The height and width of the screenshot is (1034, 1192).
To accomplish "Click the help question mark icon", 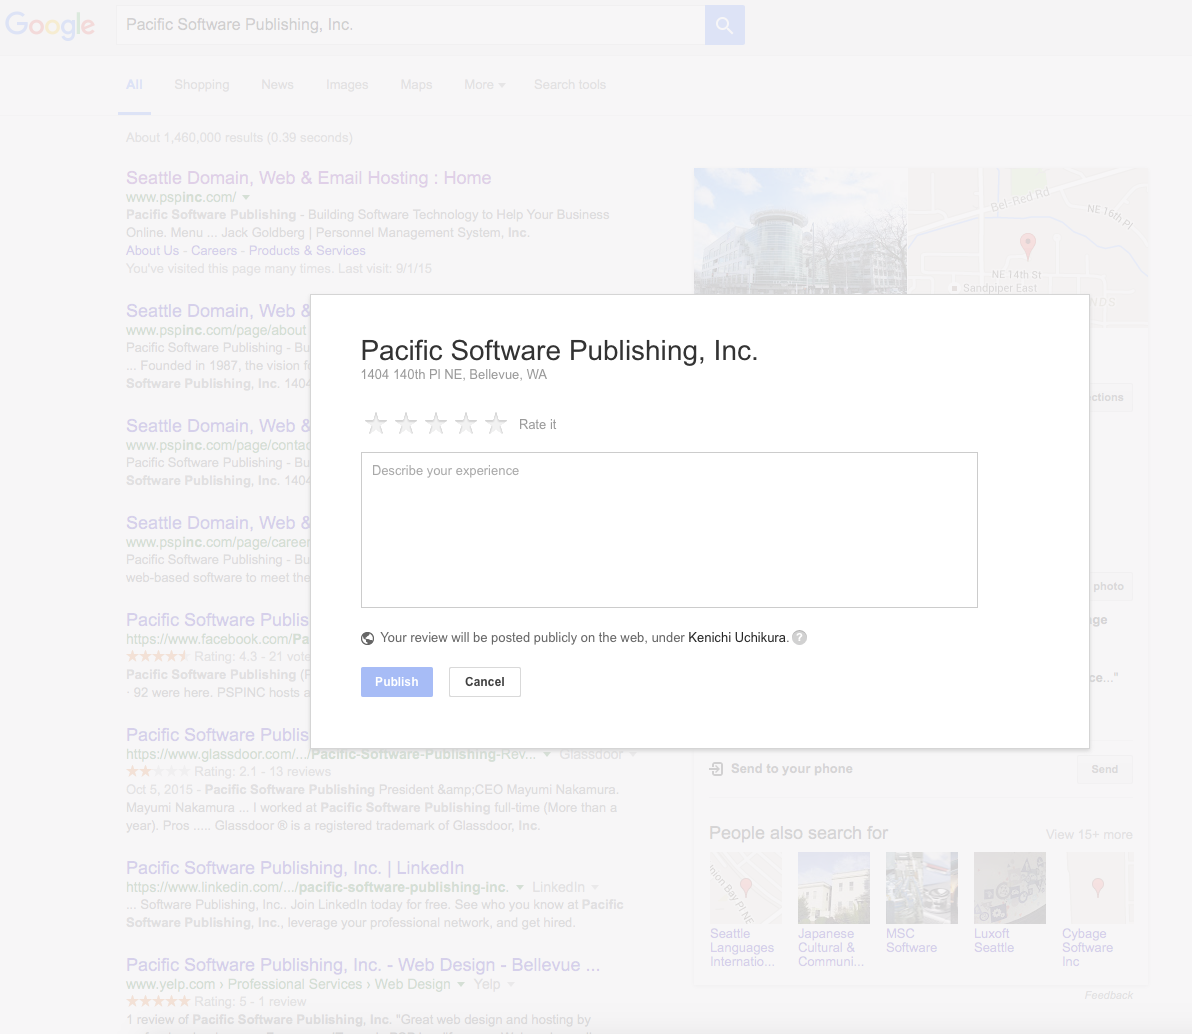I will point(800,638).
